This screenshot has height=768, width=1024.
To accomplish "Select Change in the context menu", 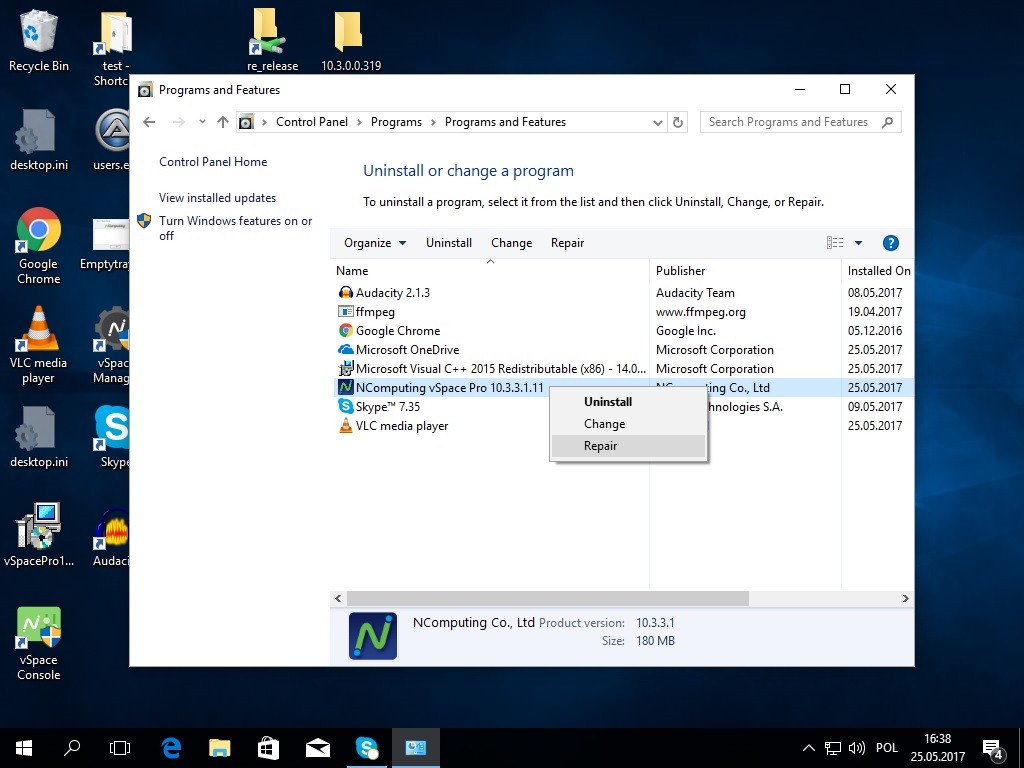I will click(x=604, y=424).
